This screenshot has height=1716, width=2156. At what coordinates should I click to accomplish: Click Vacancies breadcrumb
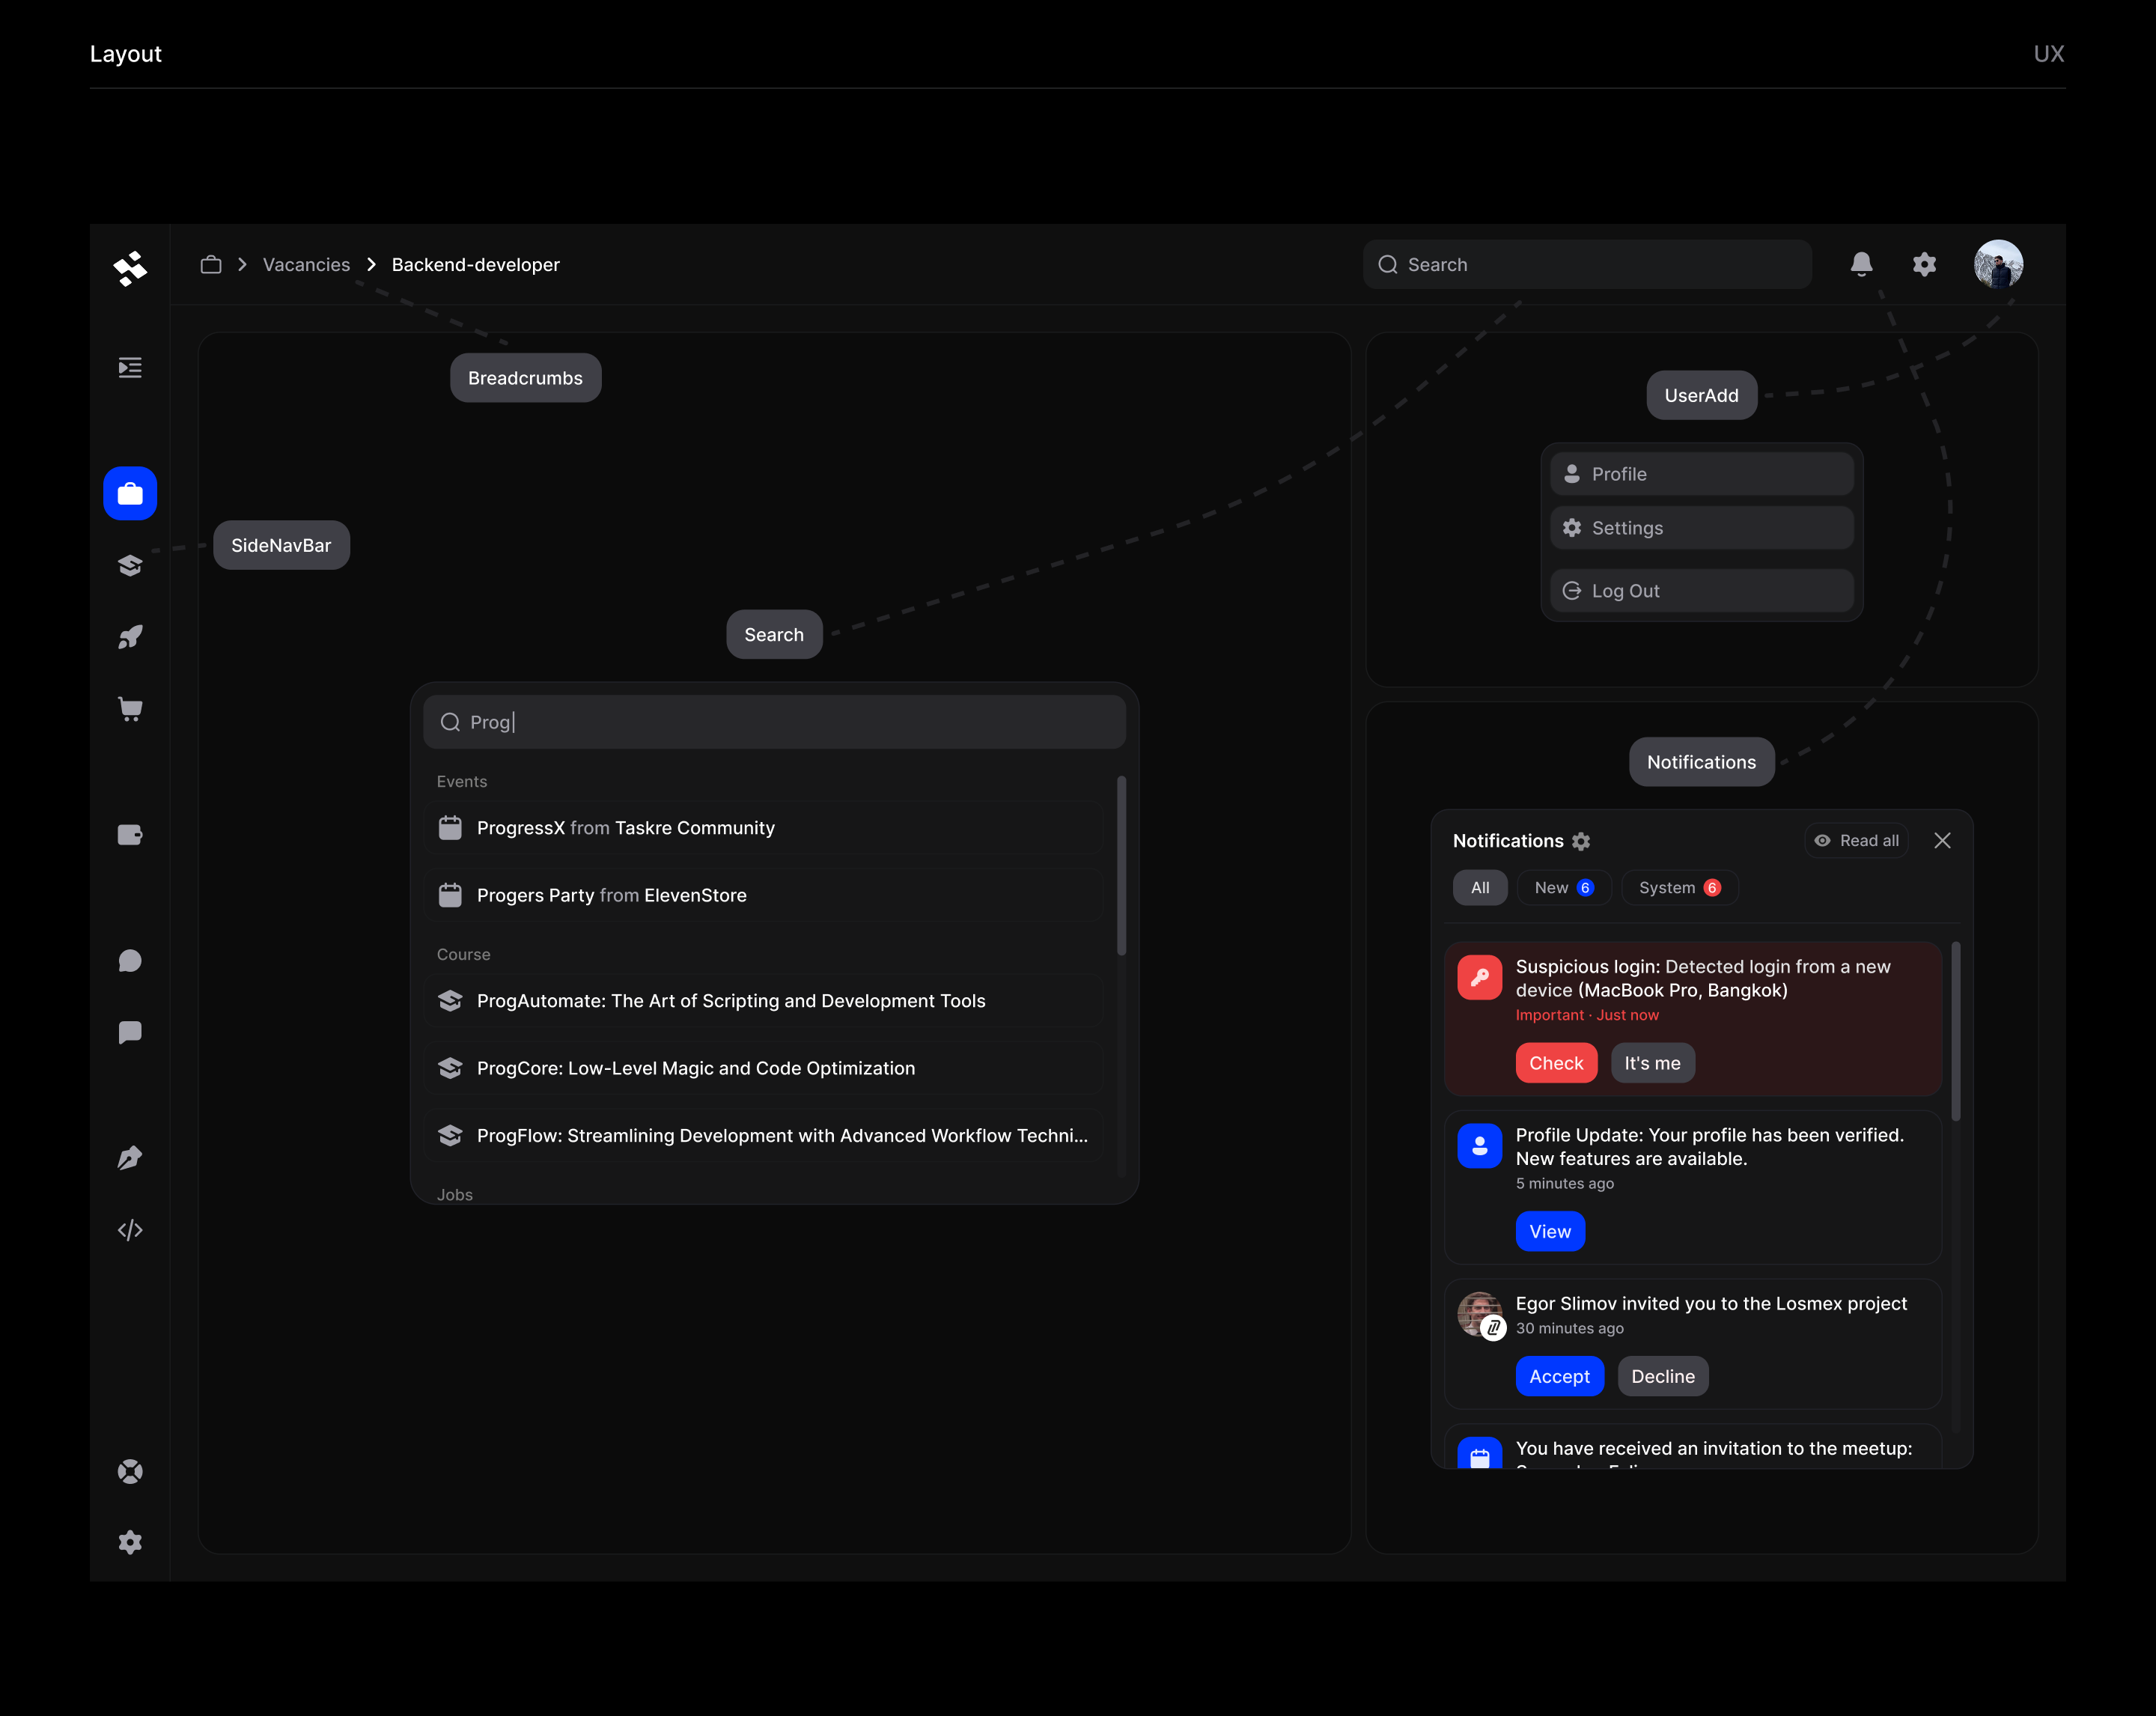(306, 264)
